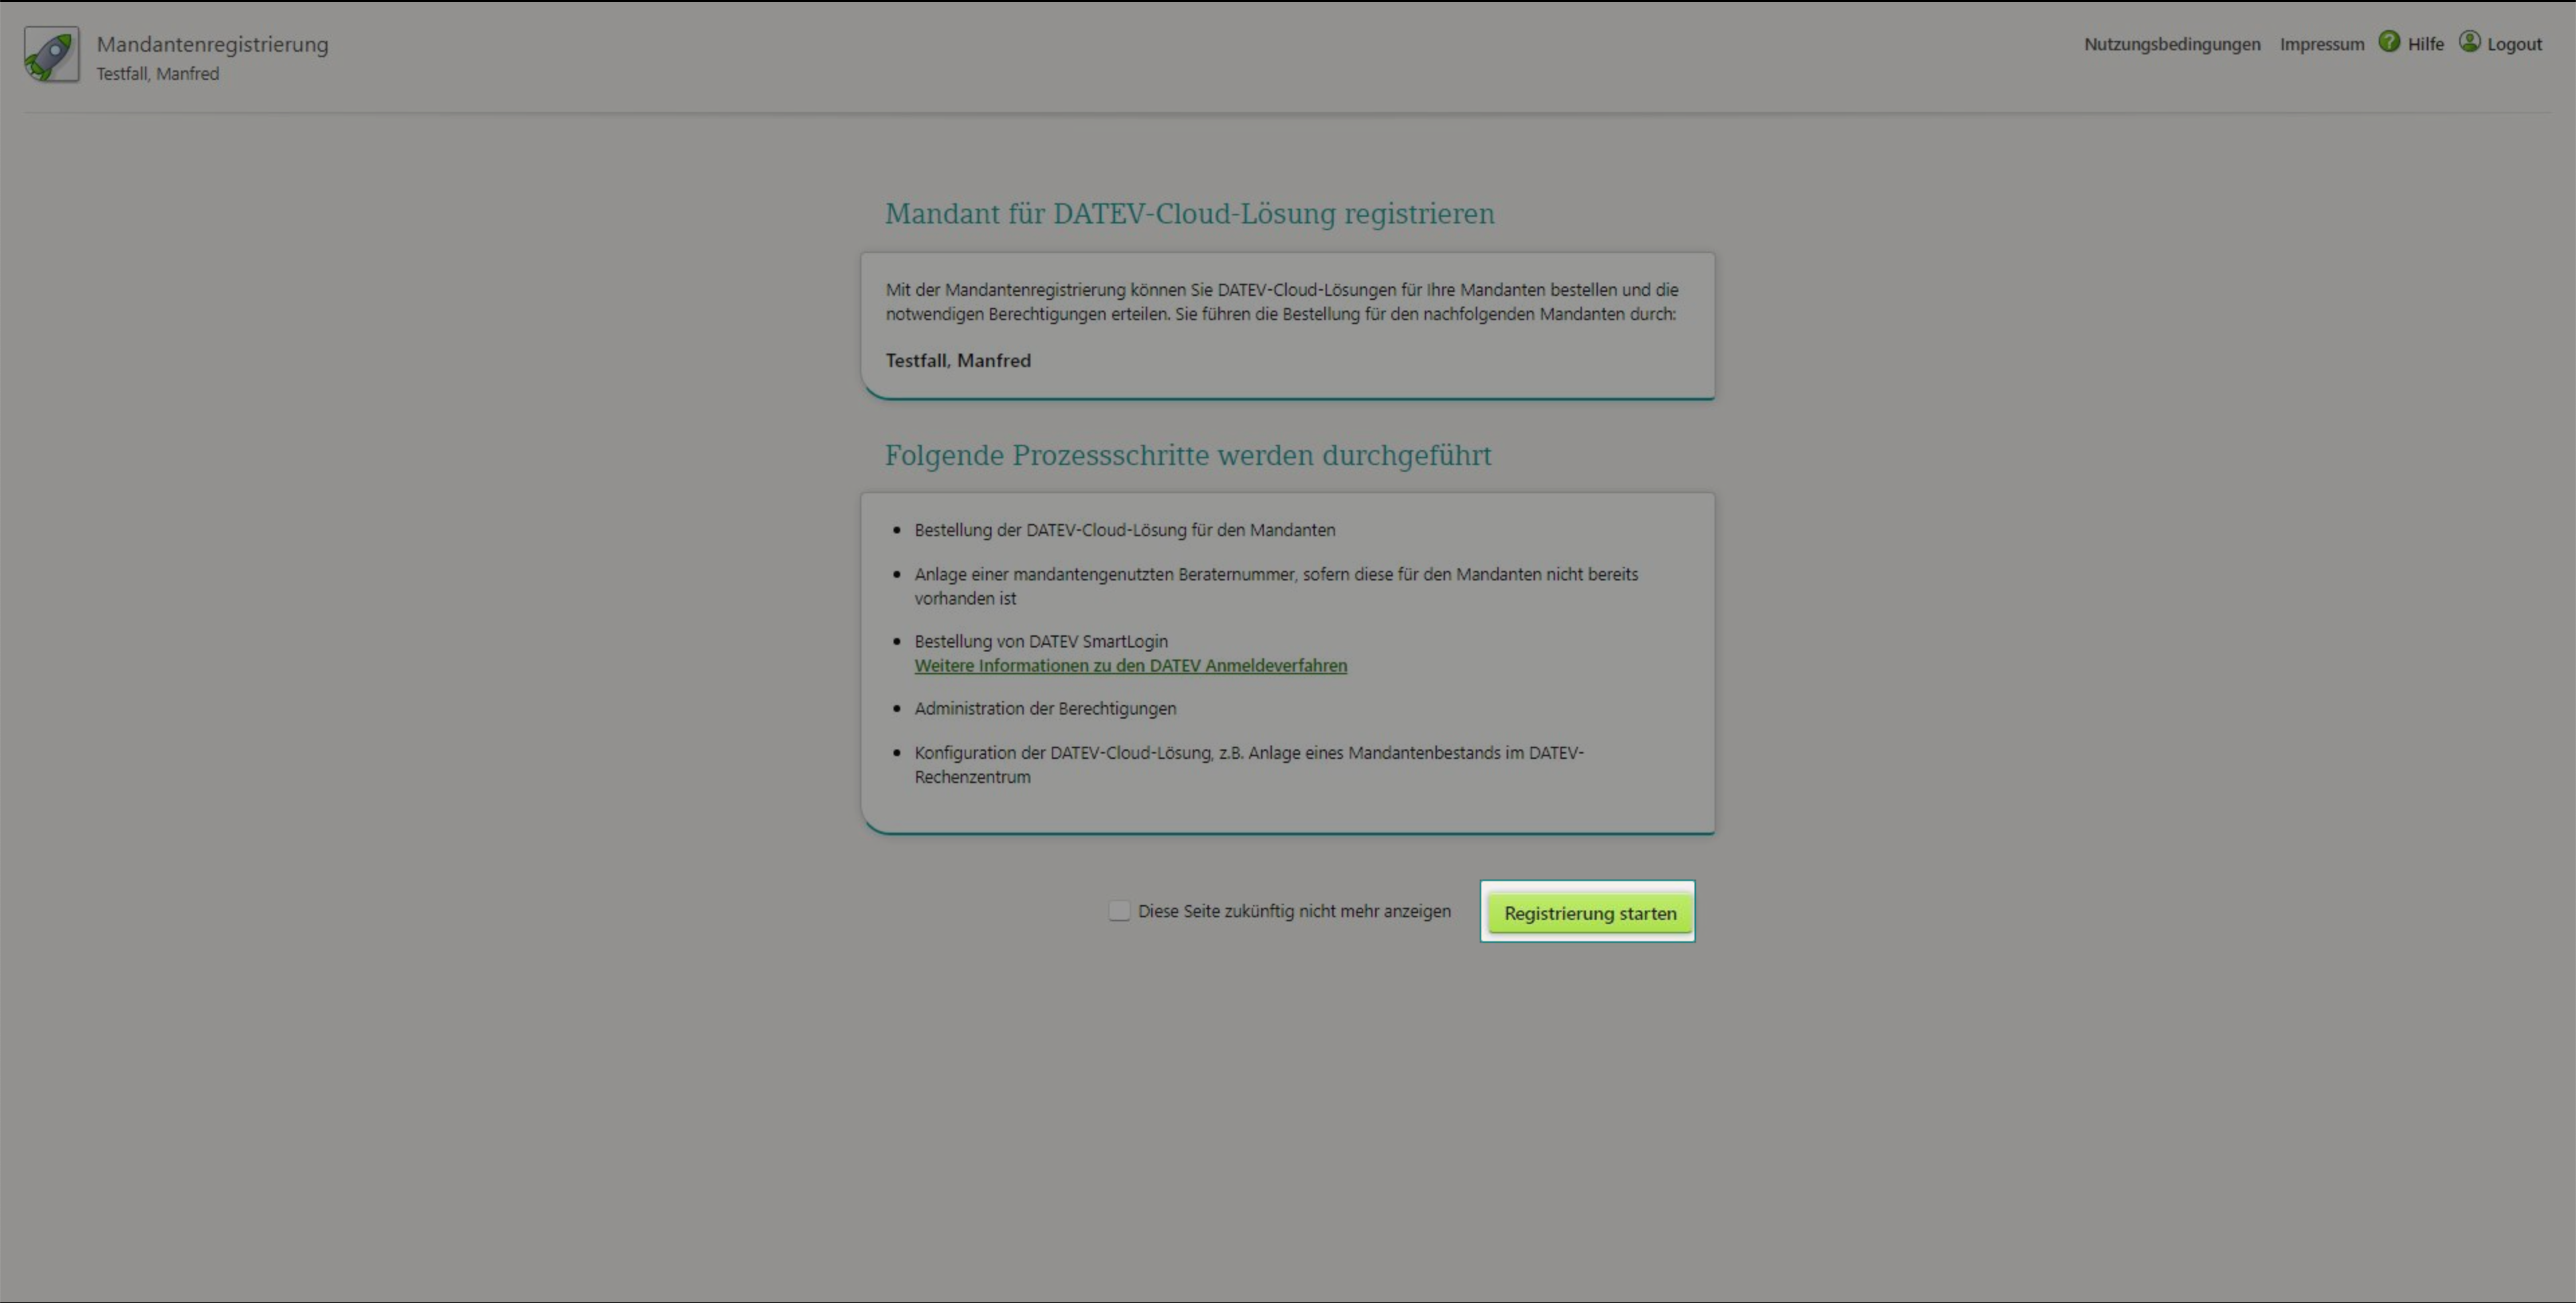Click the 'Diese Seite zukünftig nicht mehr anzeigen' label
The image size is (2576, 1303).
pyautogui.click(x=1293, y=911)
